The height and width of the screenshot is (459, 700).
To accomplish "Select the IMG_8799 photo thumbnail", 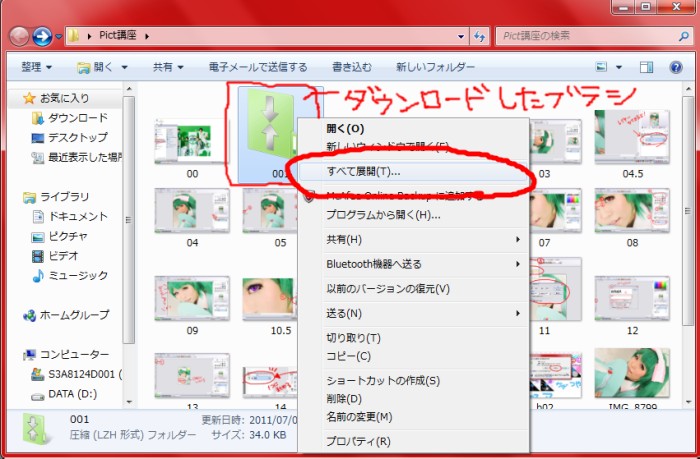I will [632, 373].
